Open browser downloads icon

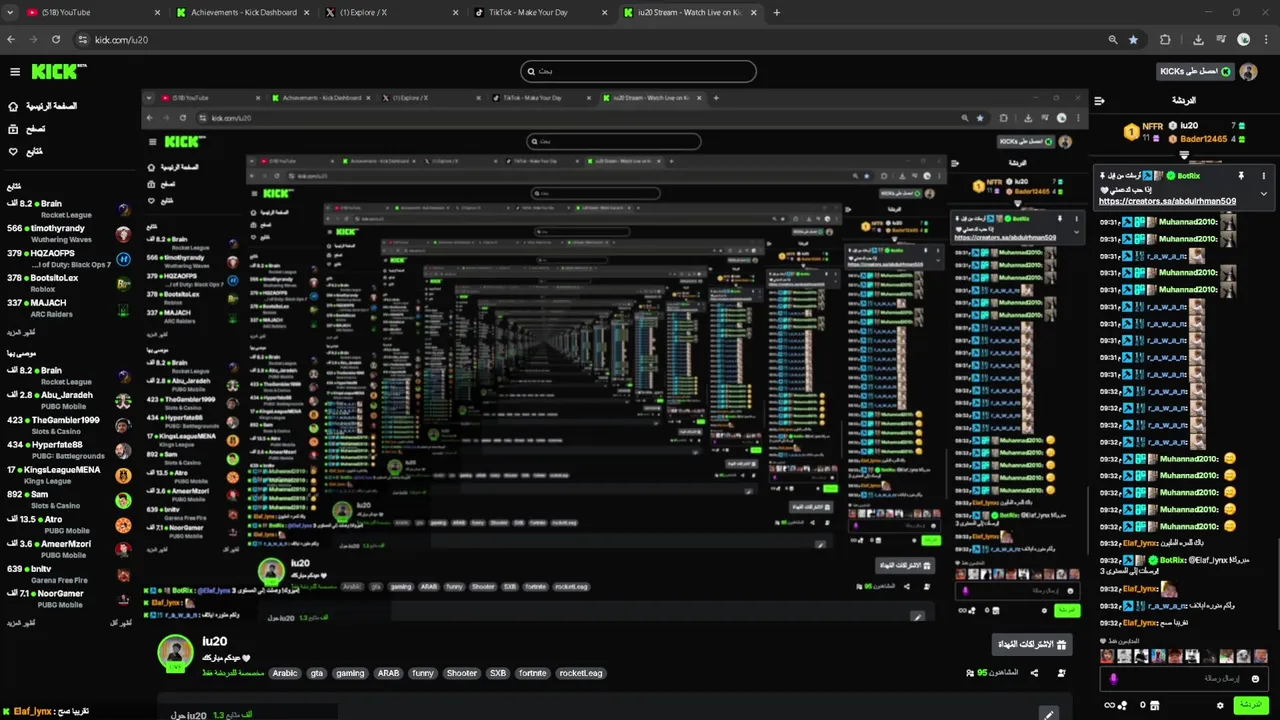click(1198, 40)
